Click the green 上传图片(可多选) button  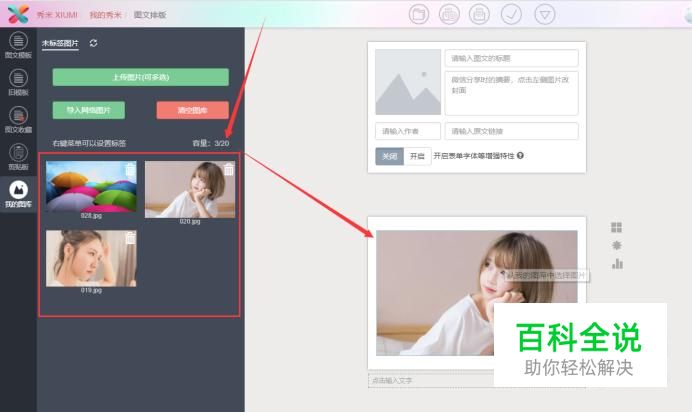pyautogui.click(x=140, y=77)
